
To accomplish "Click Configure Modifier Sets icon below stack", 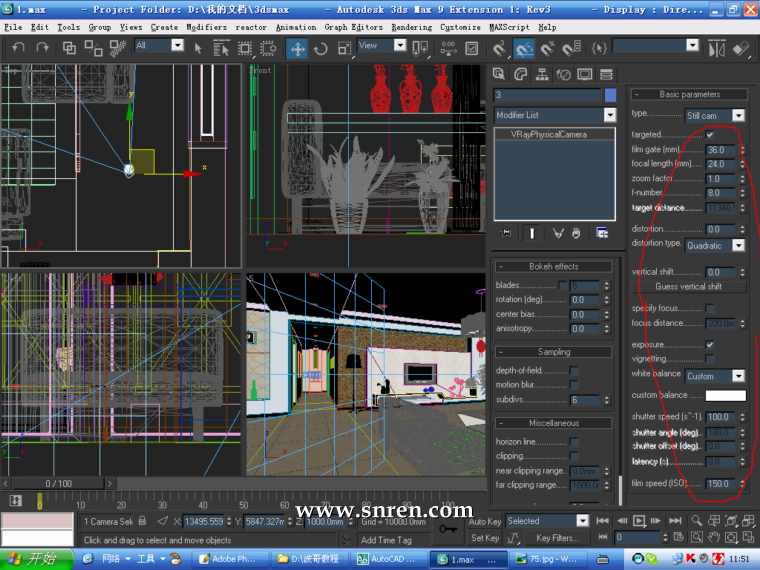I will click(602, 233).
